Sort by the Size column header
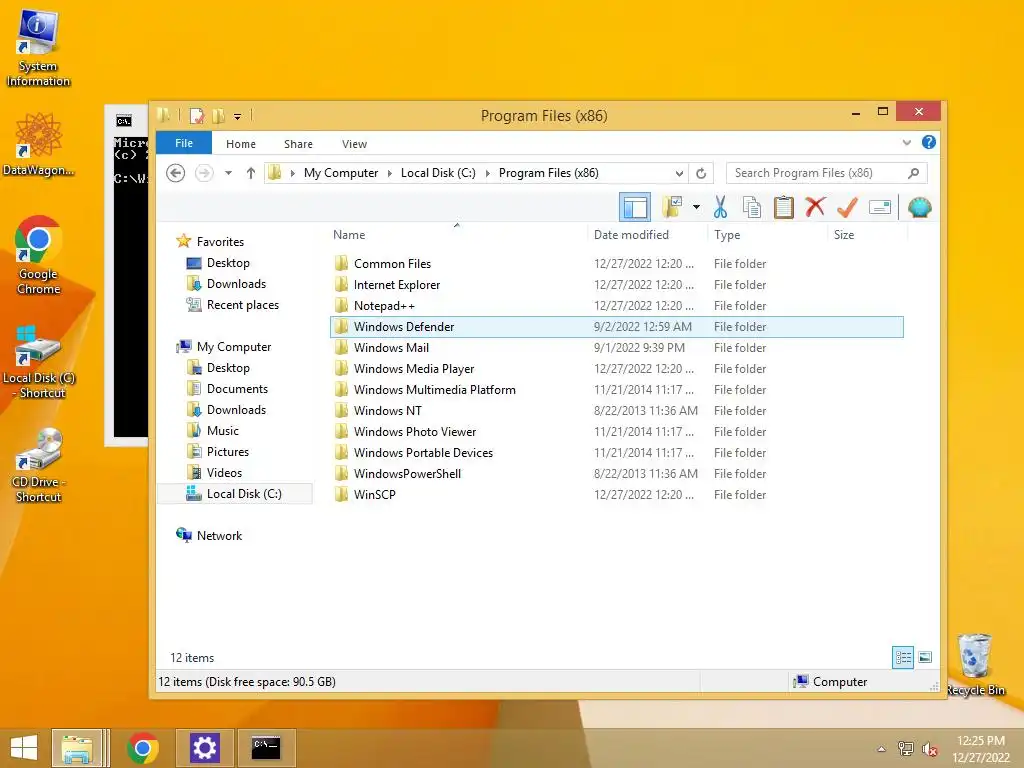This screenshot has height=768, width=1024. click(x=844, y=234)
